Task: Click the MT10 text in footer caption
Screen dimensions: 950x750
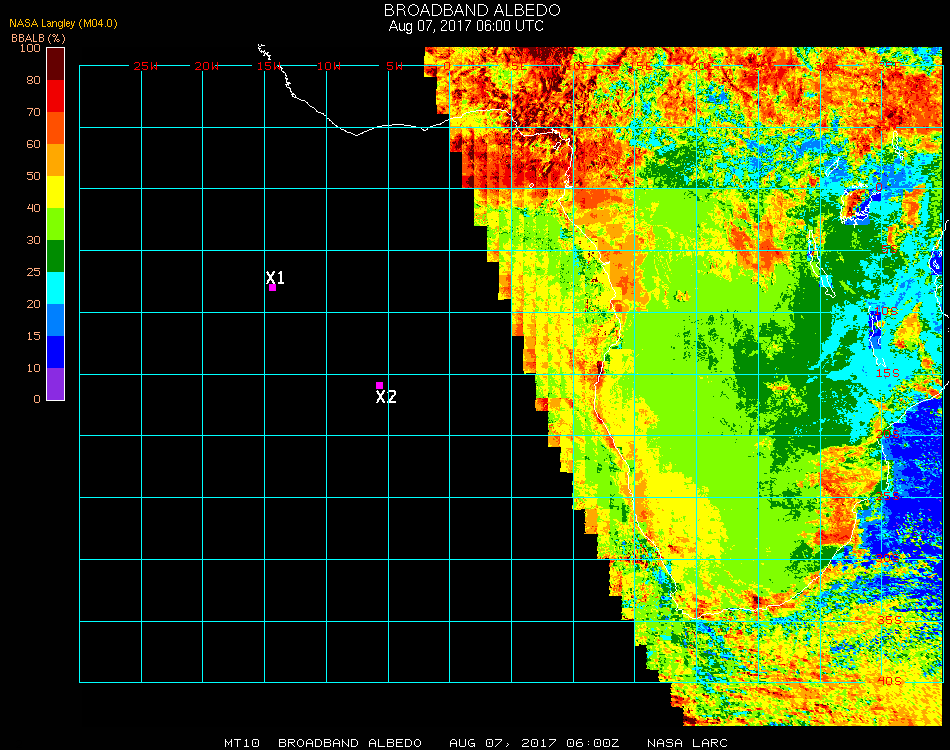Action: pyautogui.click(x=243, y=743)
